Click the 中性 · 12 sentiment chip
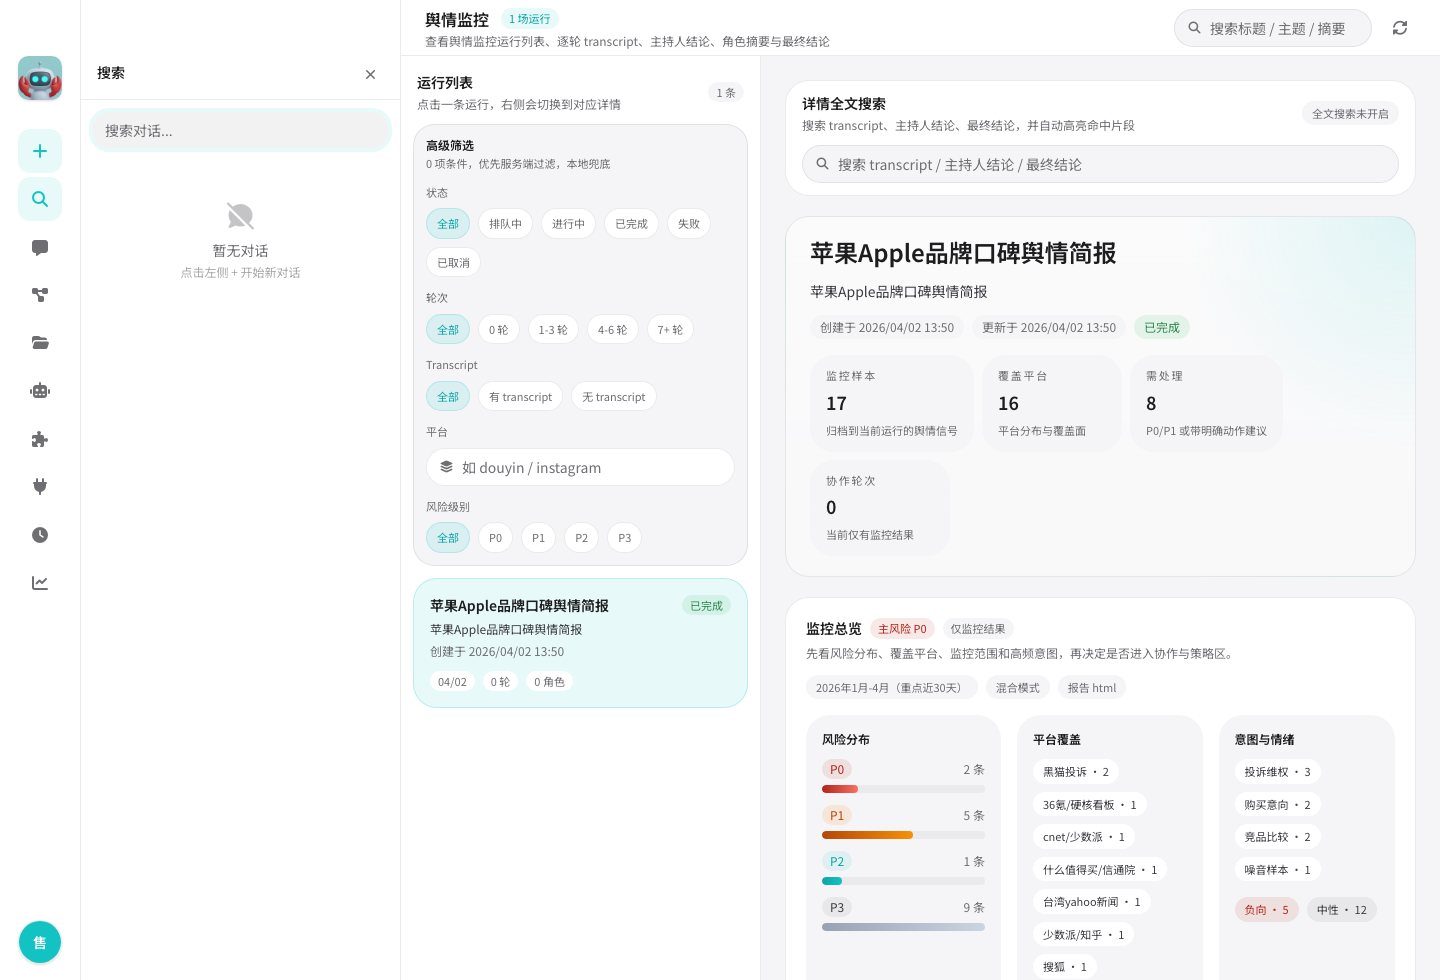Screen dimensions: 1440x980 tap(1341, 910)
